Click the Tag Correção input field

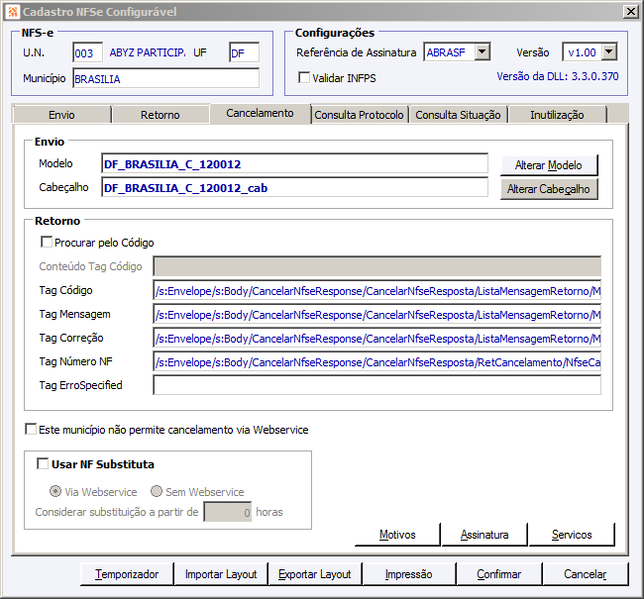click(377, 339)
